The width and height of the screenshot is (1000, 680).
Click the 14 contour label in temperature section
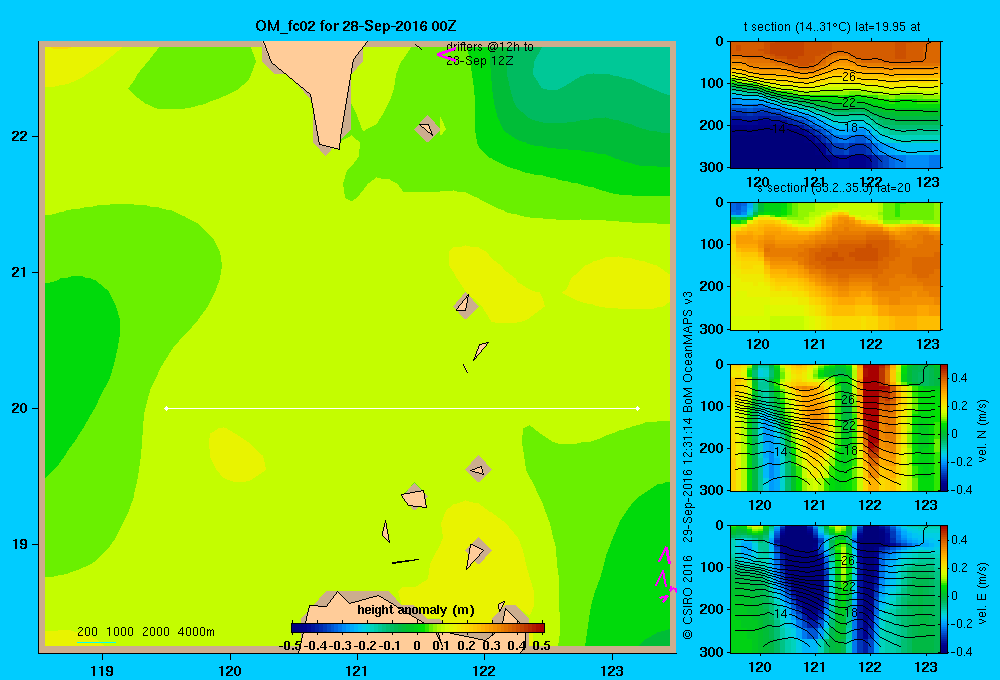coord(779,129)
